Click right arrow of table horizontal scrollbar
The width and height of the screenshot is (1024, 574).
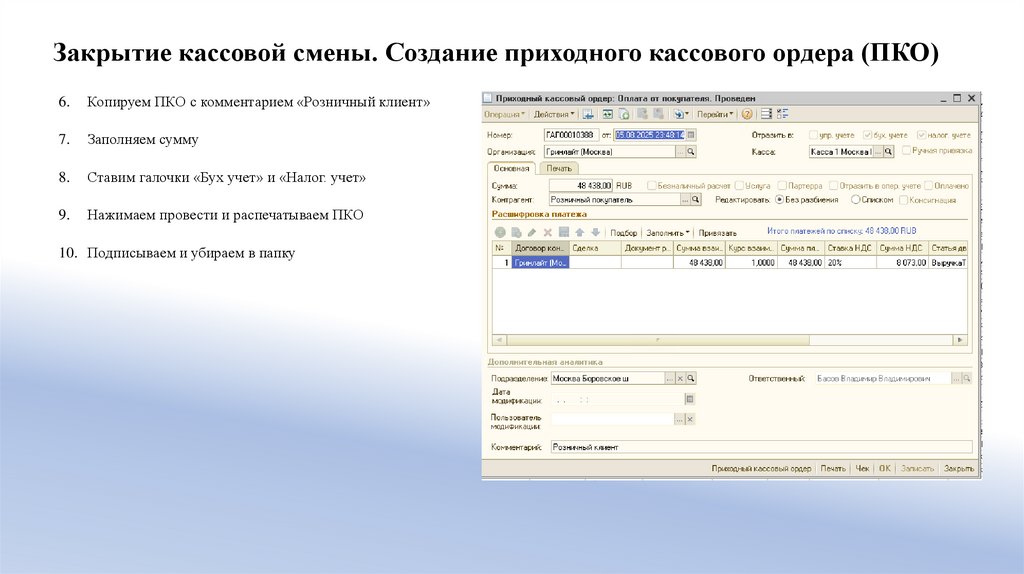point(959,340)
